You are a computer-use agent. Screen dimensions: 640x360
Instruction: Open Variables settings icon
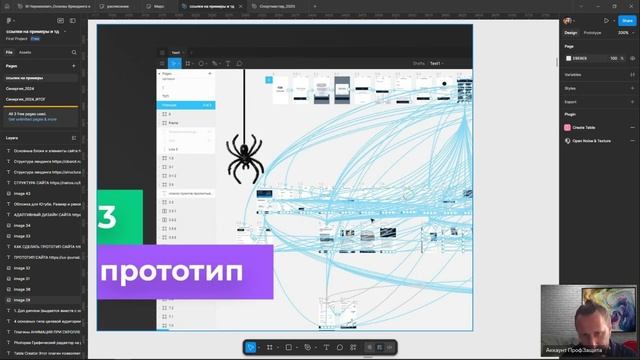(x=632, y=75)
